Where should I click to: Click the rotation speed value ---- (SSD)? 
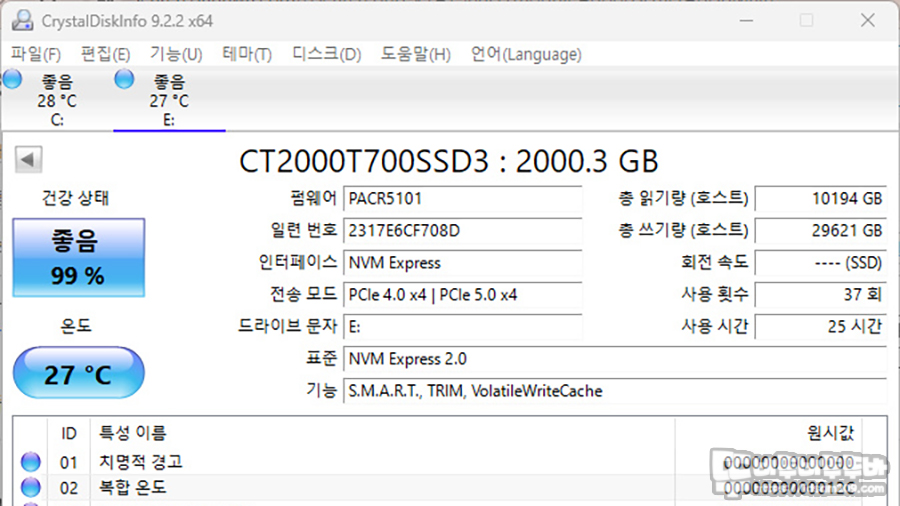(821, 263)
